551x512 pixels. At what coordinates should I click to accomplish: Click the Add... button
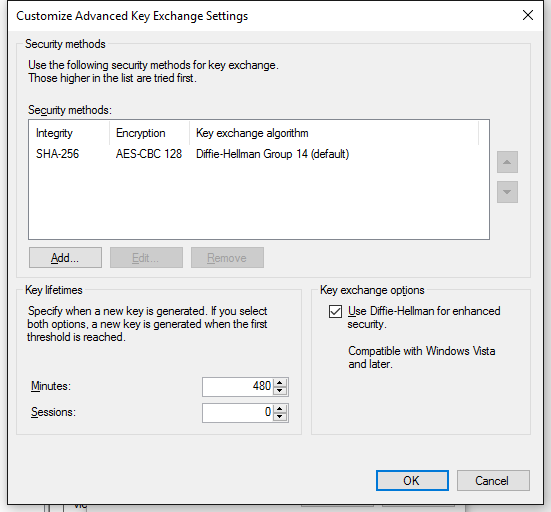tap(65, 258)
